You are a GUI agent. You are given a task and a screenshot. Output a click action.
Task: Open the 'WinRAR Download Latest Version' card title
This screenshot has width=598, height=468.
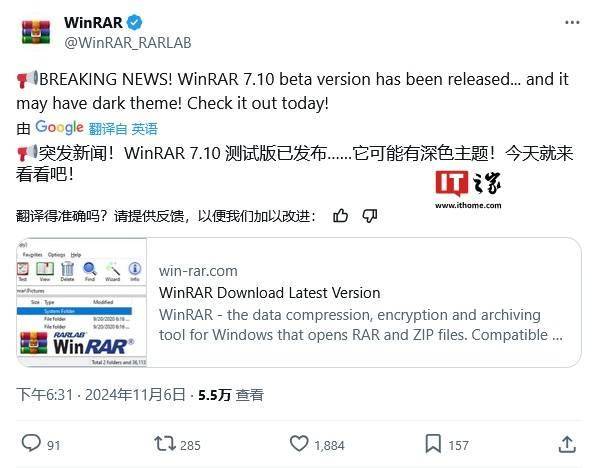coord(270,293)
